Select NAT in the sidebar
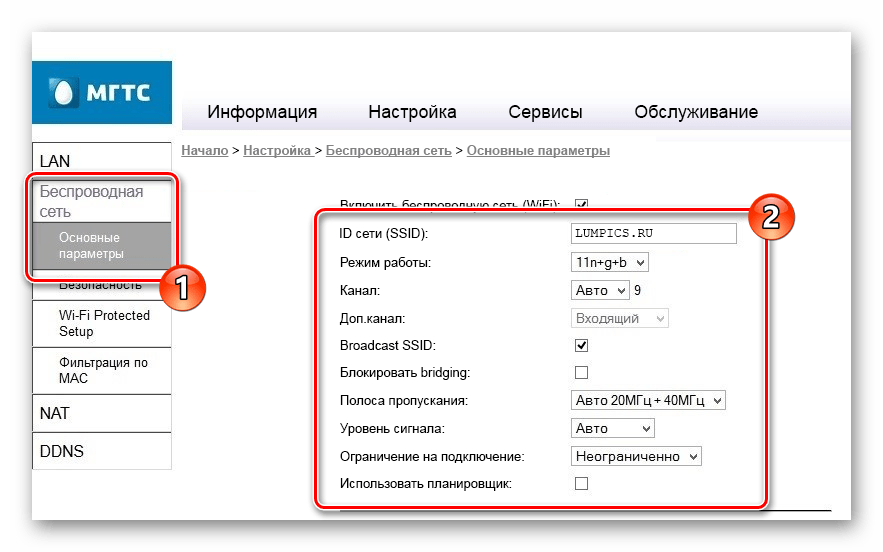The width and height of the screenshot is (883, 552). pyautogui.click(x=102, y=413)
